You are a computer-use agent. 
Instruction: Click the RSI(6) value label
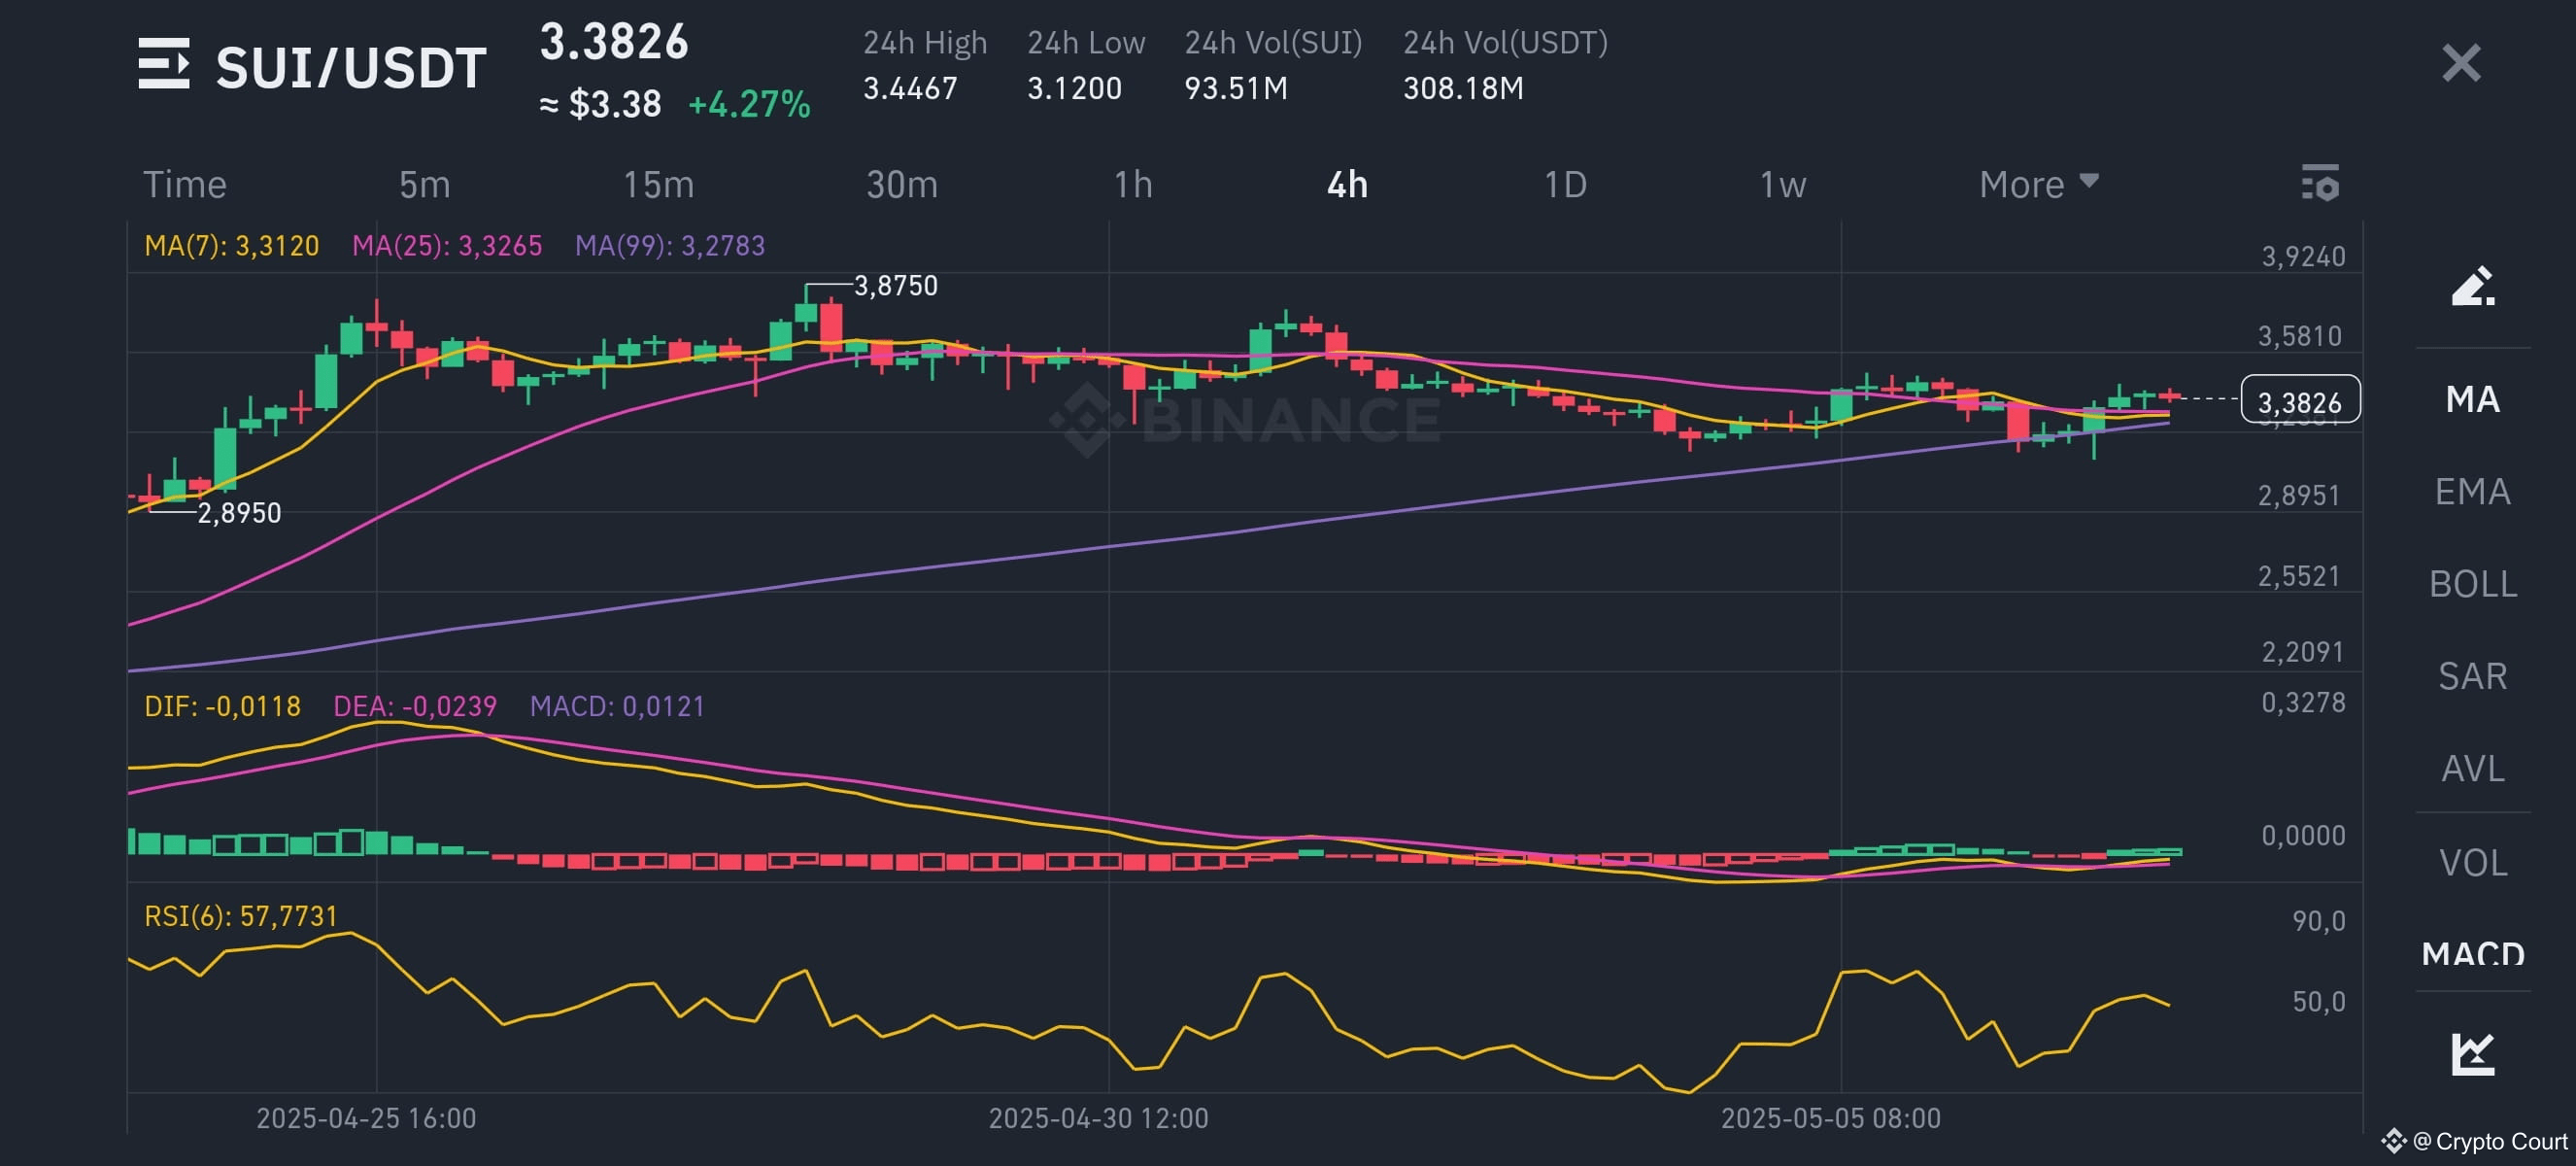click(241, 916)
